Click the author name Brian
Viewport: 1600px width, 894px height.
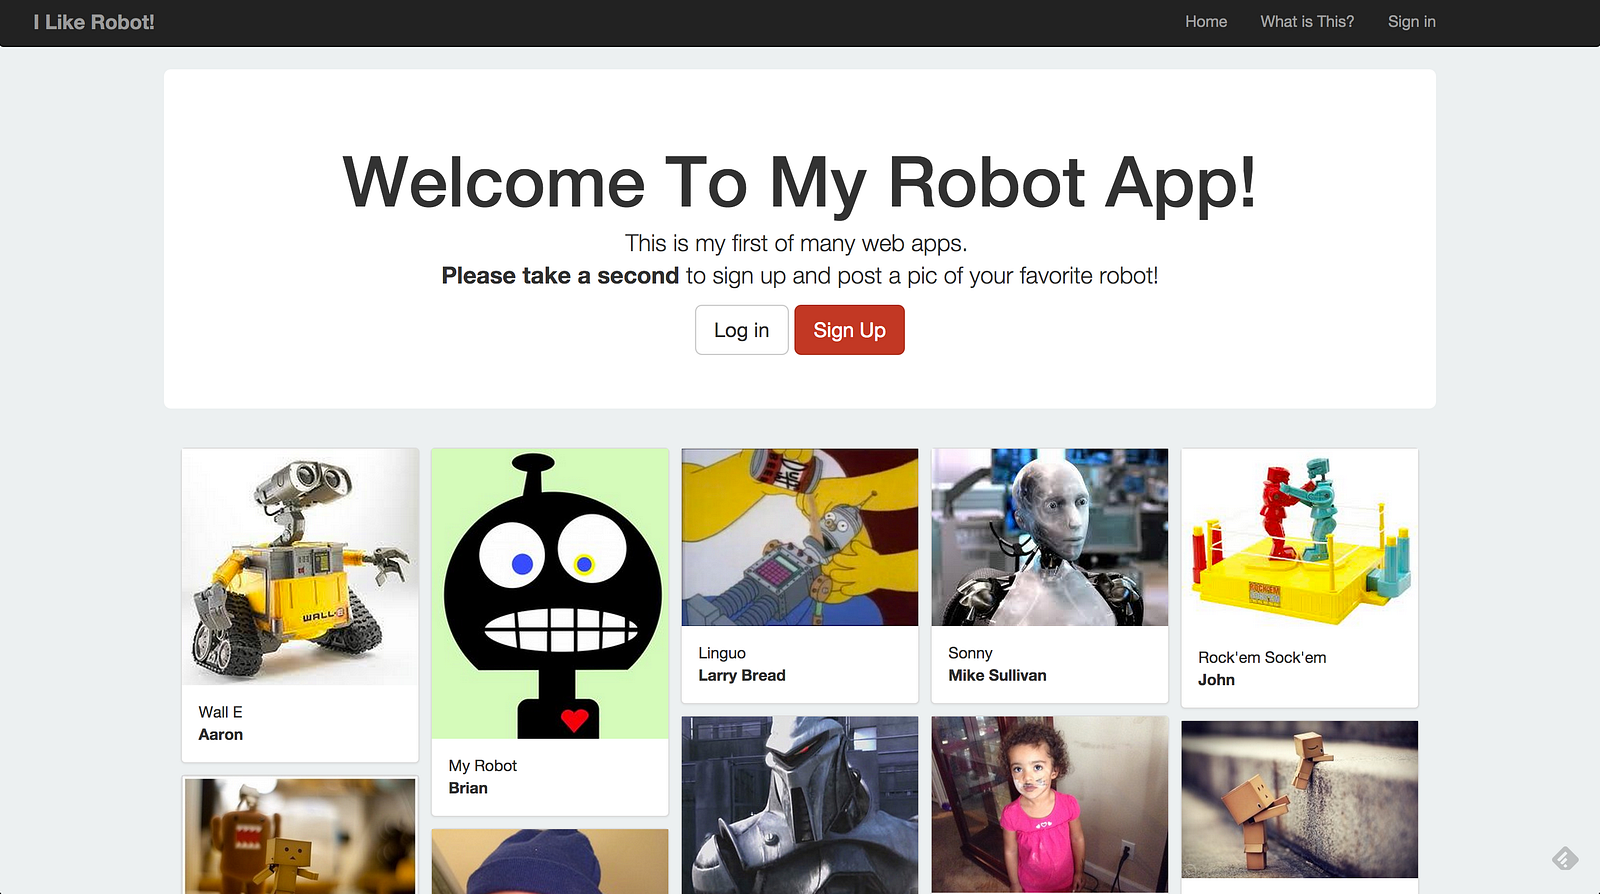point(468,788)
